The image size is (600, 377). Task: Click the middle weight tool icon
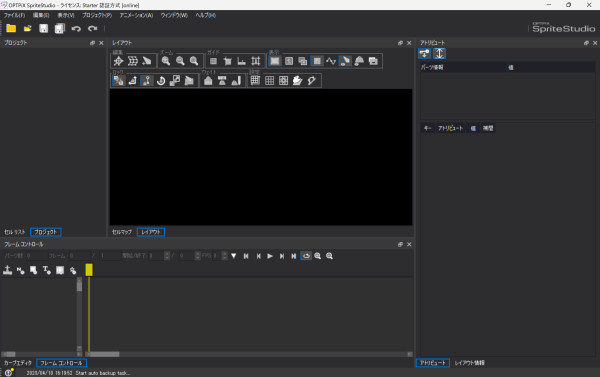coord(222,80)
